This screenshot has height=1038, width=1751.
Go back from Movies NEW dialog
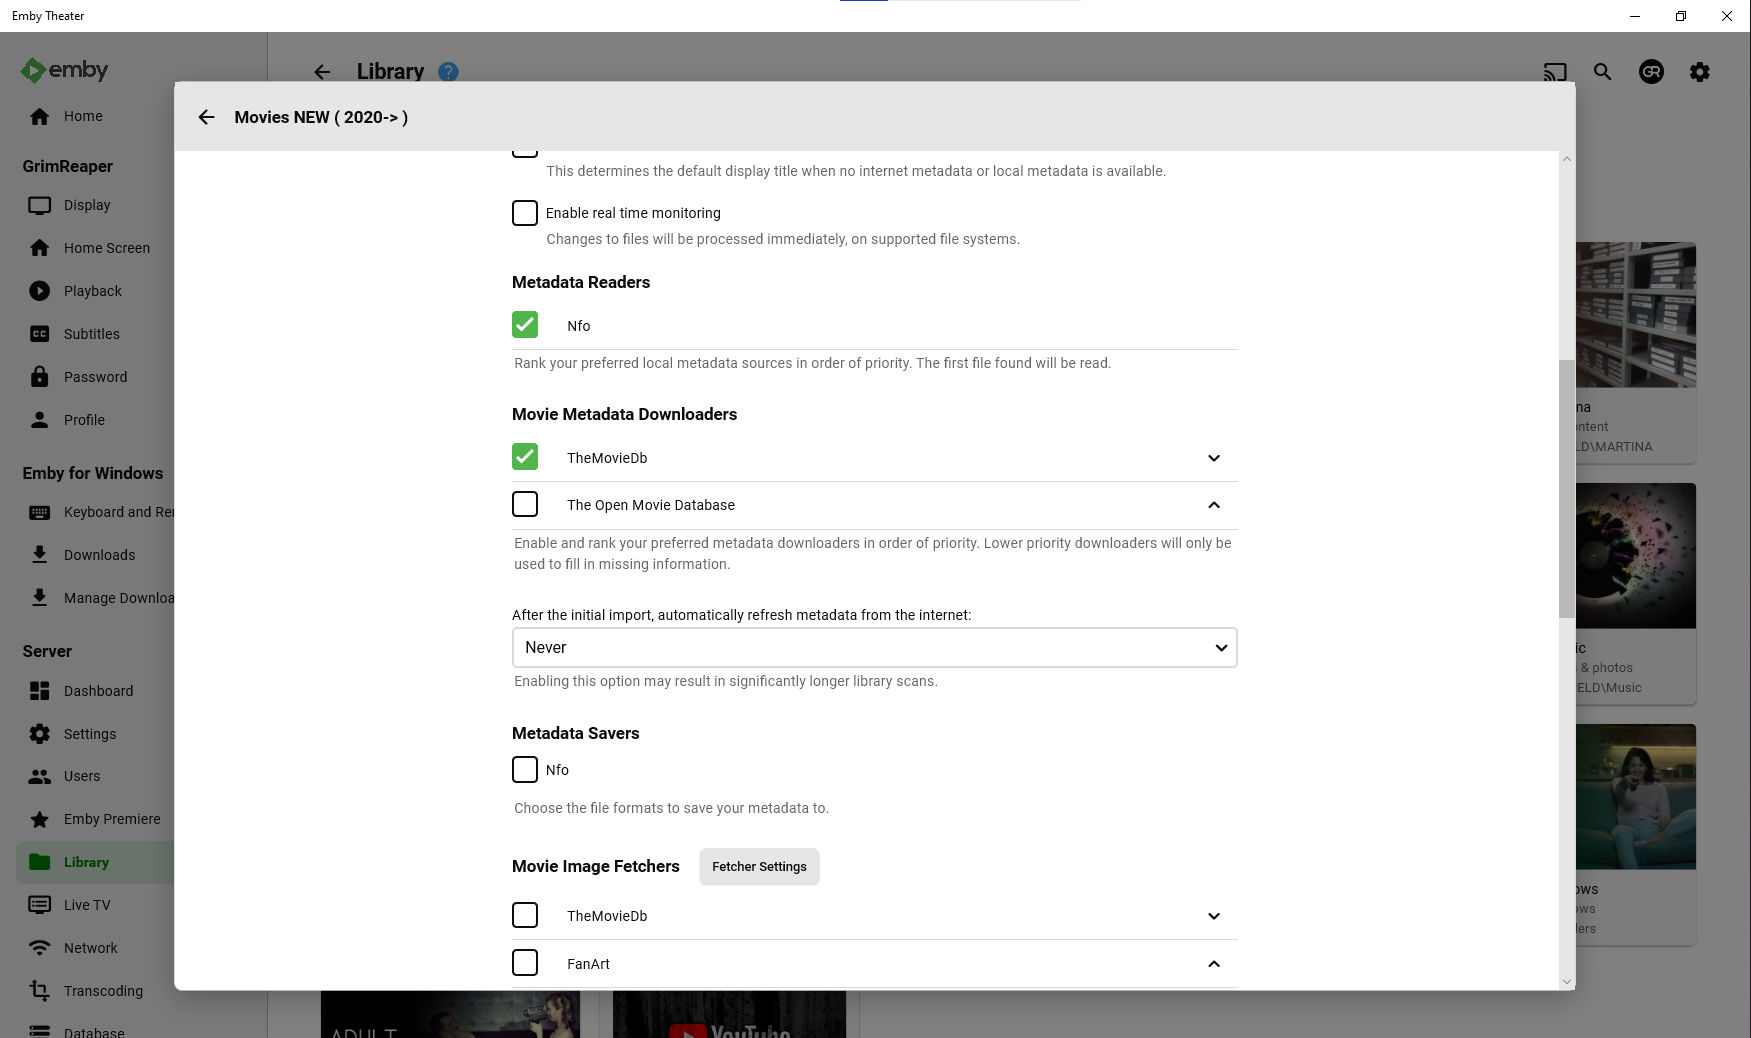pyautogui.click(x=206, y=117)
